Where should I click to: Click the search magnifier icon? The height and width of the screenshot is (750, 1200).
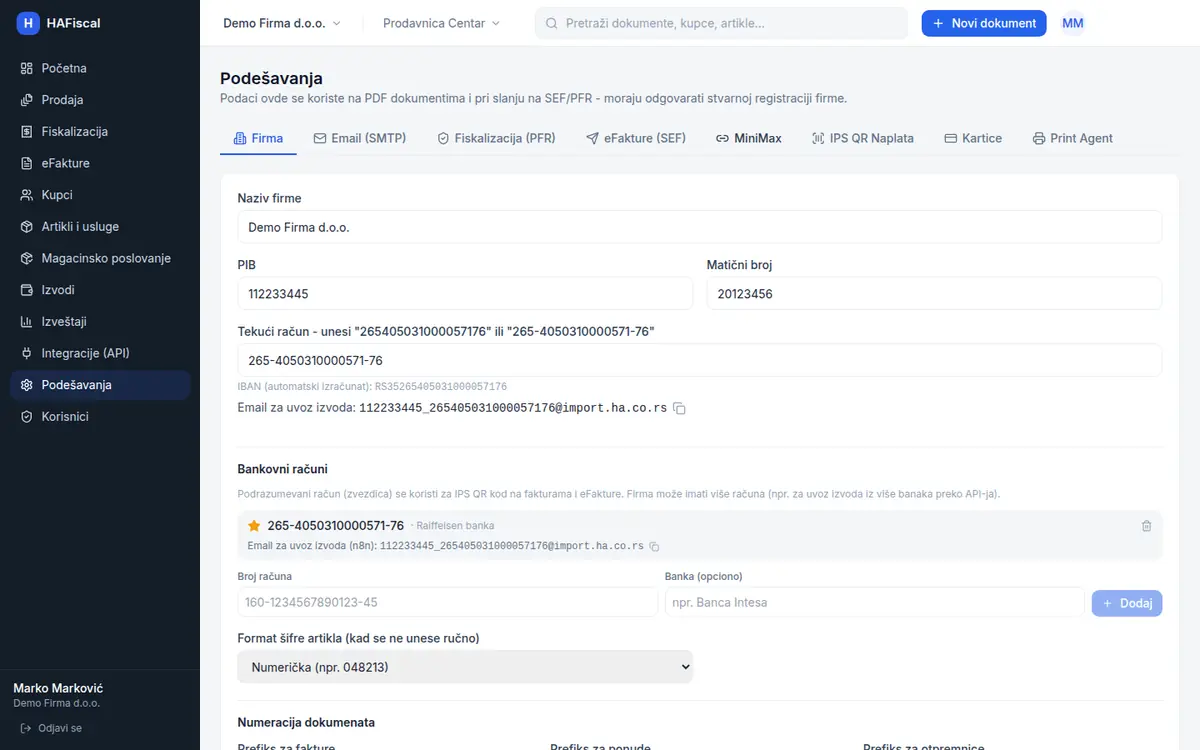pyautogui.click(x=551, y=23)
